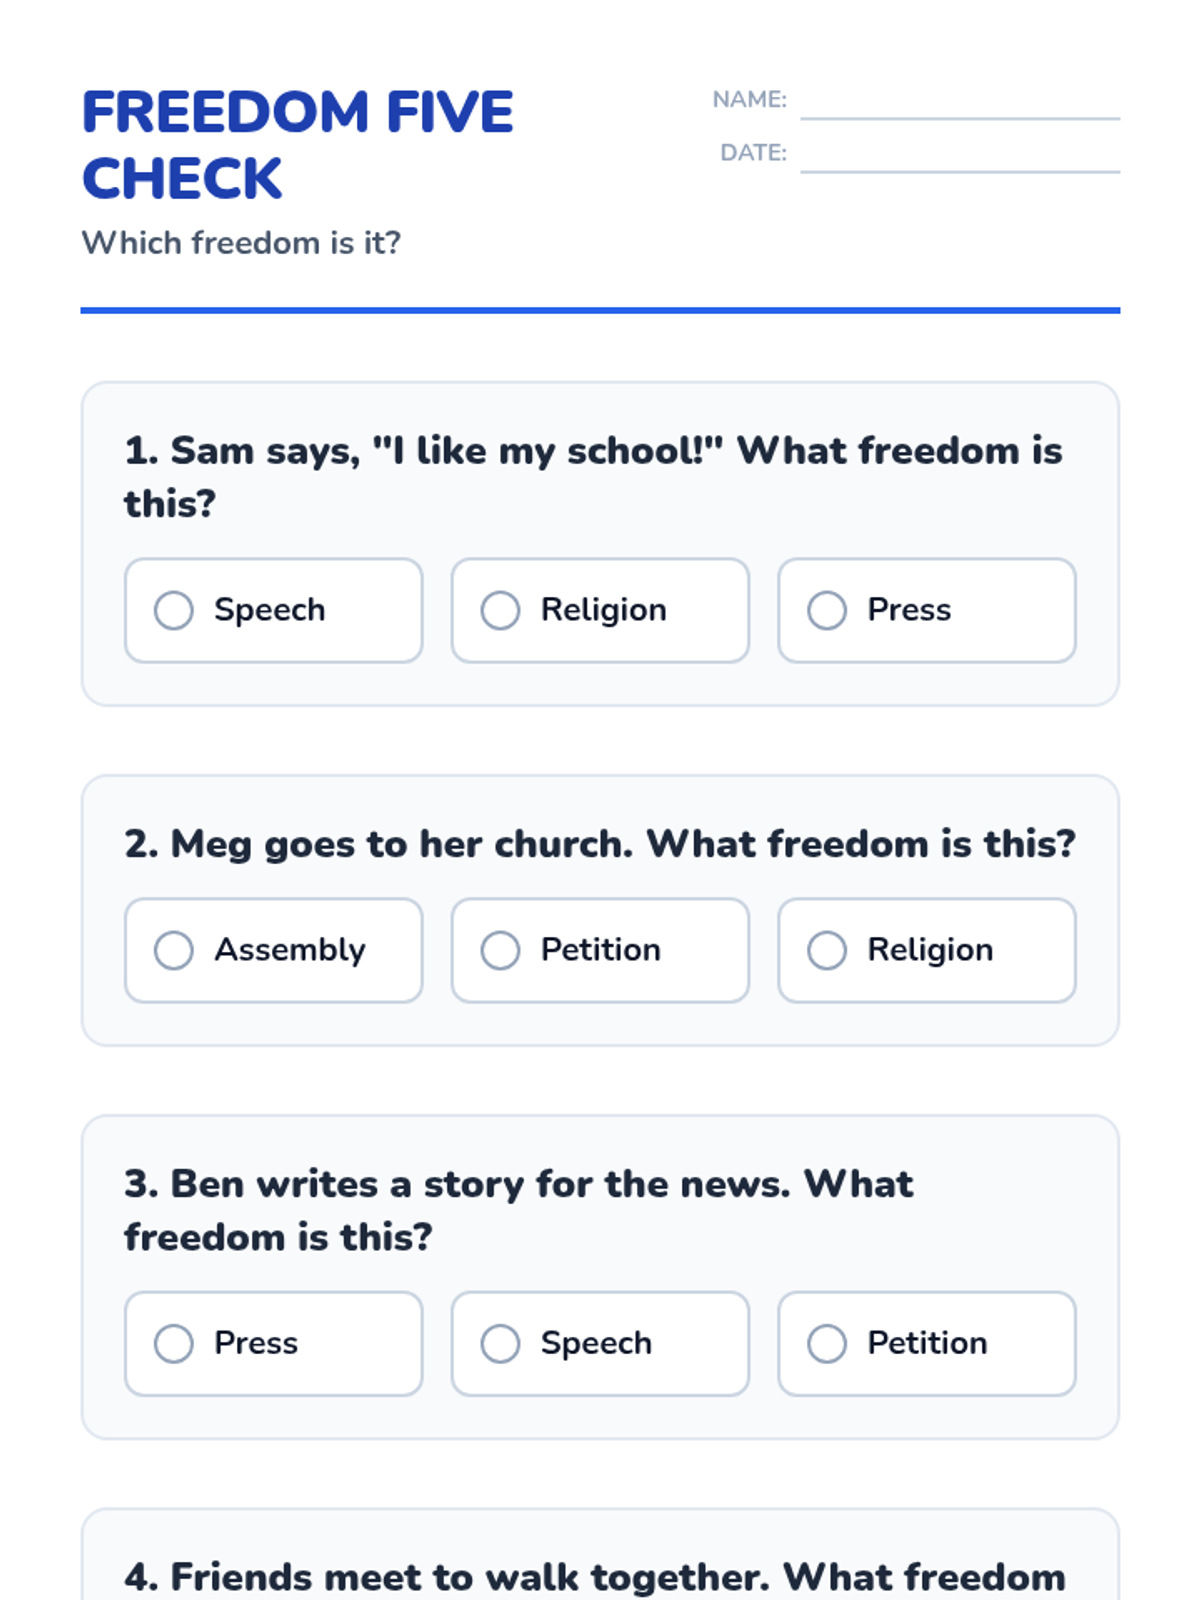Click question 4 about friends walking together
Image resolution: width=1200 pixels, height=1600 pixels.
[x=595, y=1577]
